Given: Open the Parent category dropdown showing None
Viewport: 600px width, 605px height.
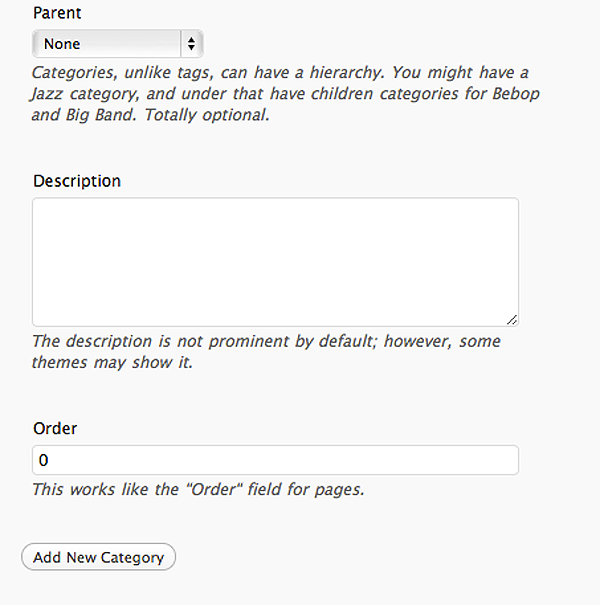Looking at the screenshot, I should tap(118, 44).
